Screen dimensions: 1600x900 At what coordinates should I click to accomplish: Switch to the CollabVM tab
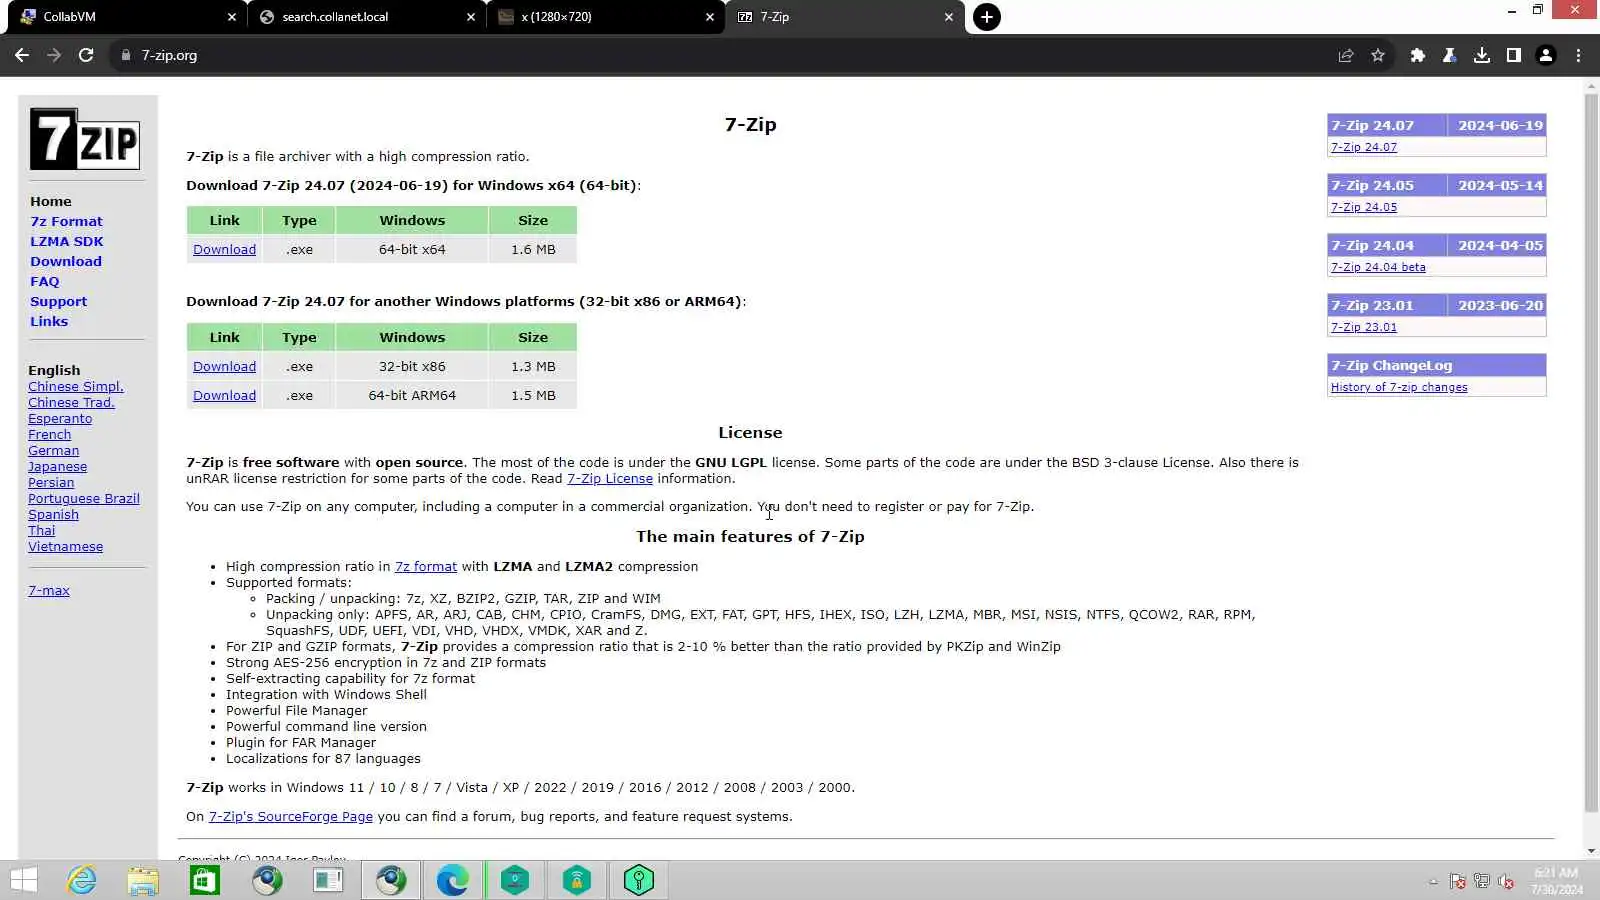(x=125, y=17)
